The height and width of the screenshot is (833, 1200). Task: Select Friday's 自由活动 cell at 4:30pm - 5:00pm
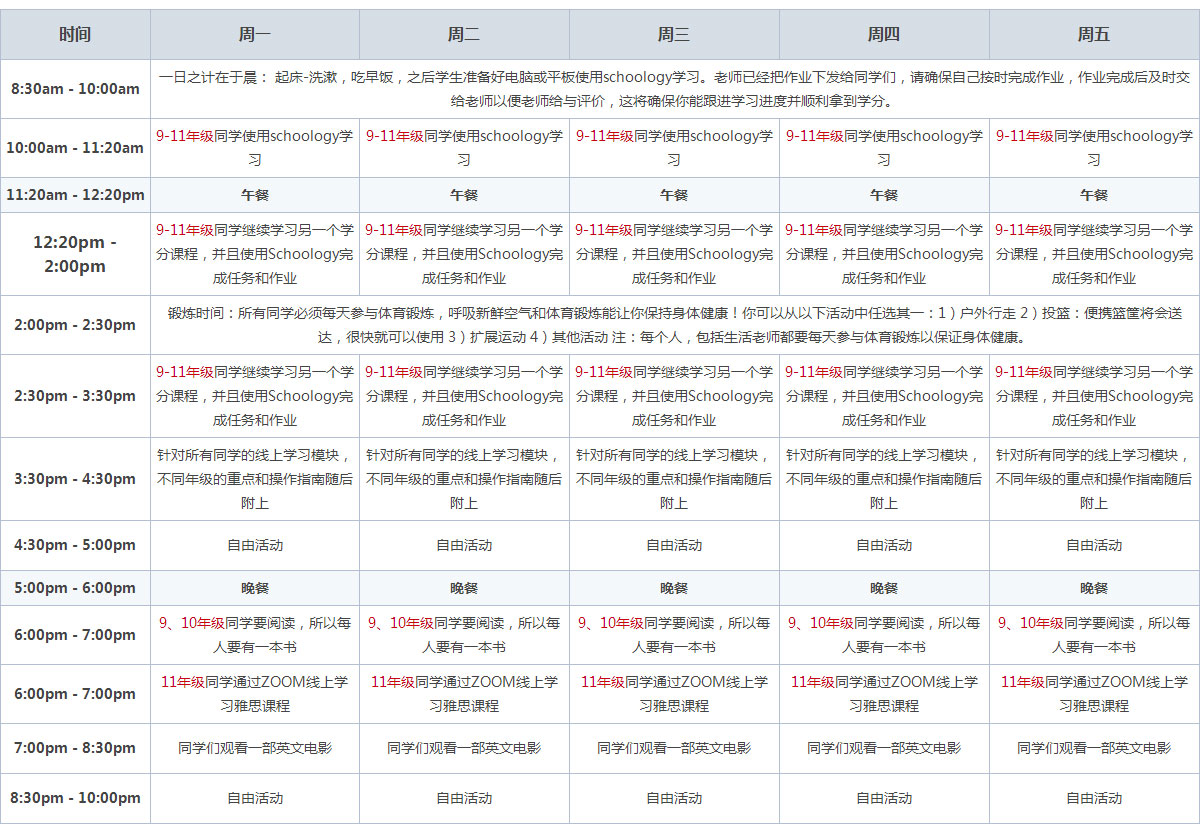(x=1094, y=546)
